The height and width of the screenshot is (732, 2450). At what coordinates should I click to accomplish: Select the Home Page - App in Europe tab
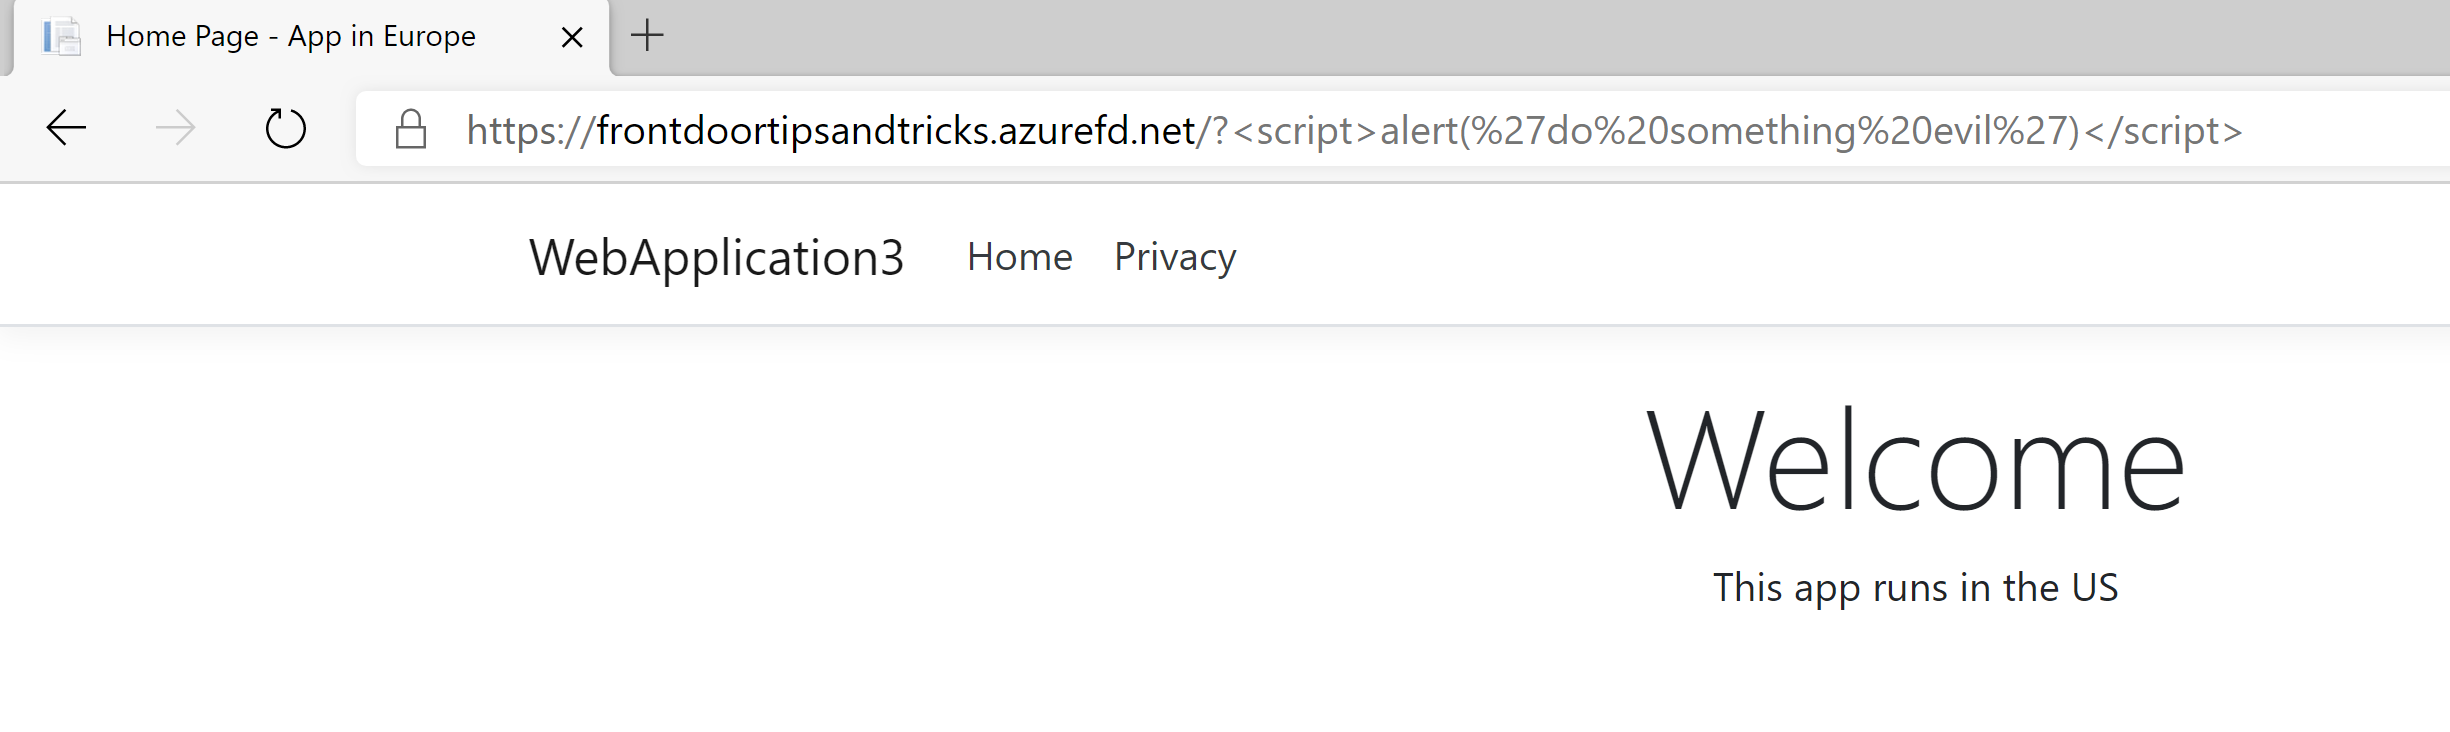tap(310, 38)
